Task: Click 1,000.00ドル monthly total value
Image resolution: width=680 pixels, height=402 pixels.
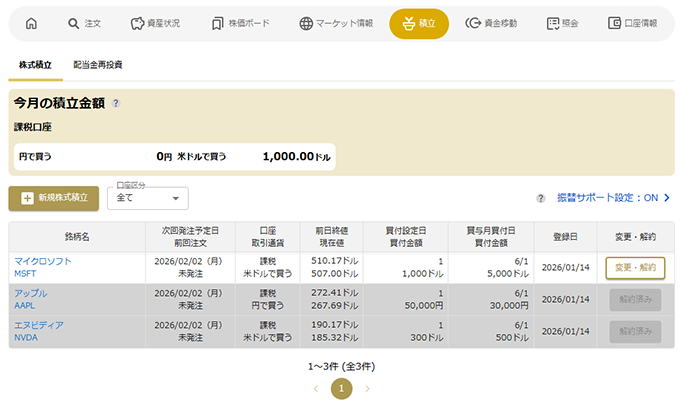Action: pyautogui.click(x=297, y=157)
